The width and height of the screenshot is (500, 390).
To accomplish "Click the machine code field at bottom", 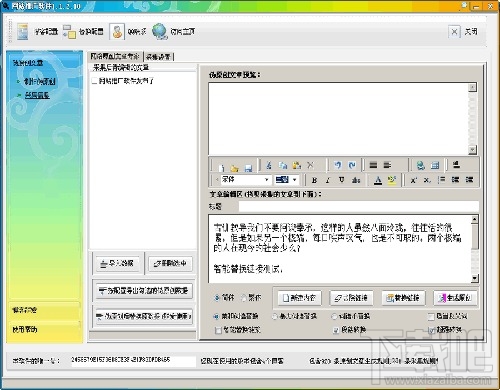I will 133,361.
